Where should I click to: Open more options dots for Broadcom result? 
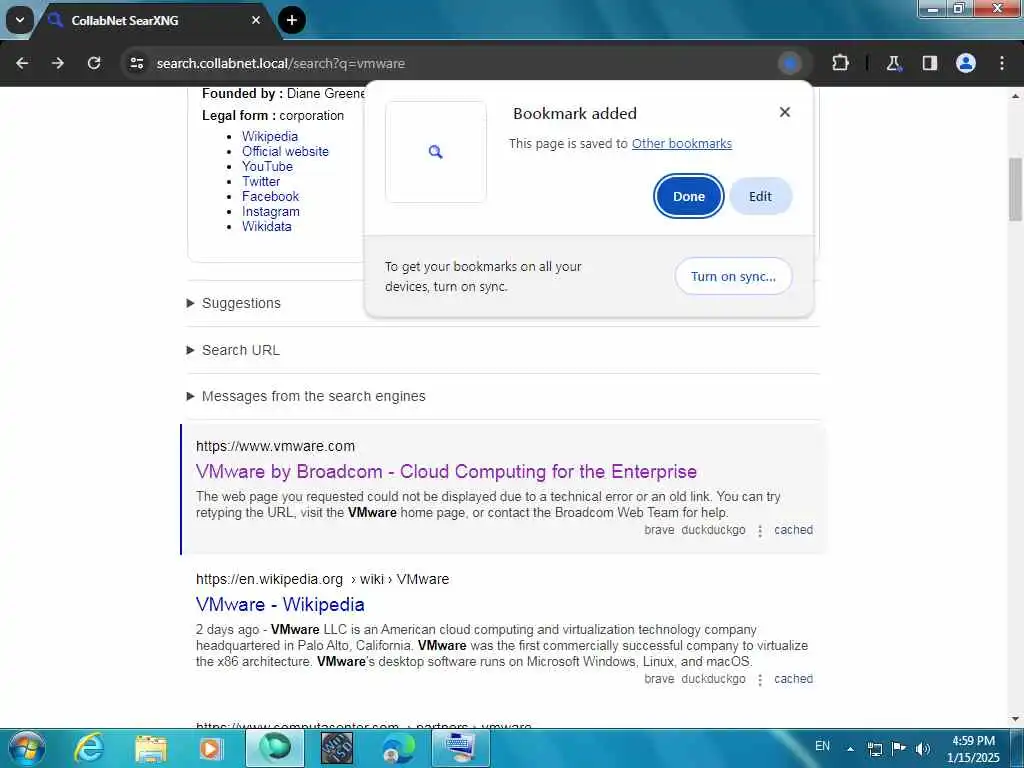point(760,531)
